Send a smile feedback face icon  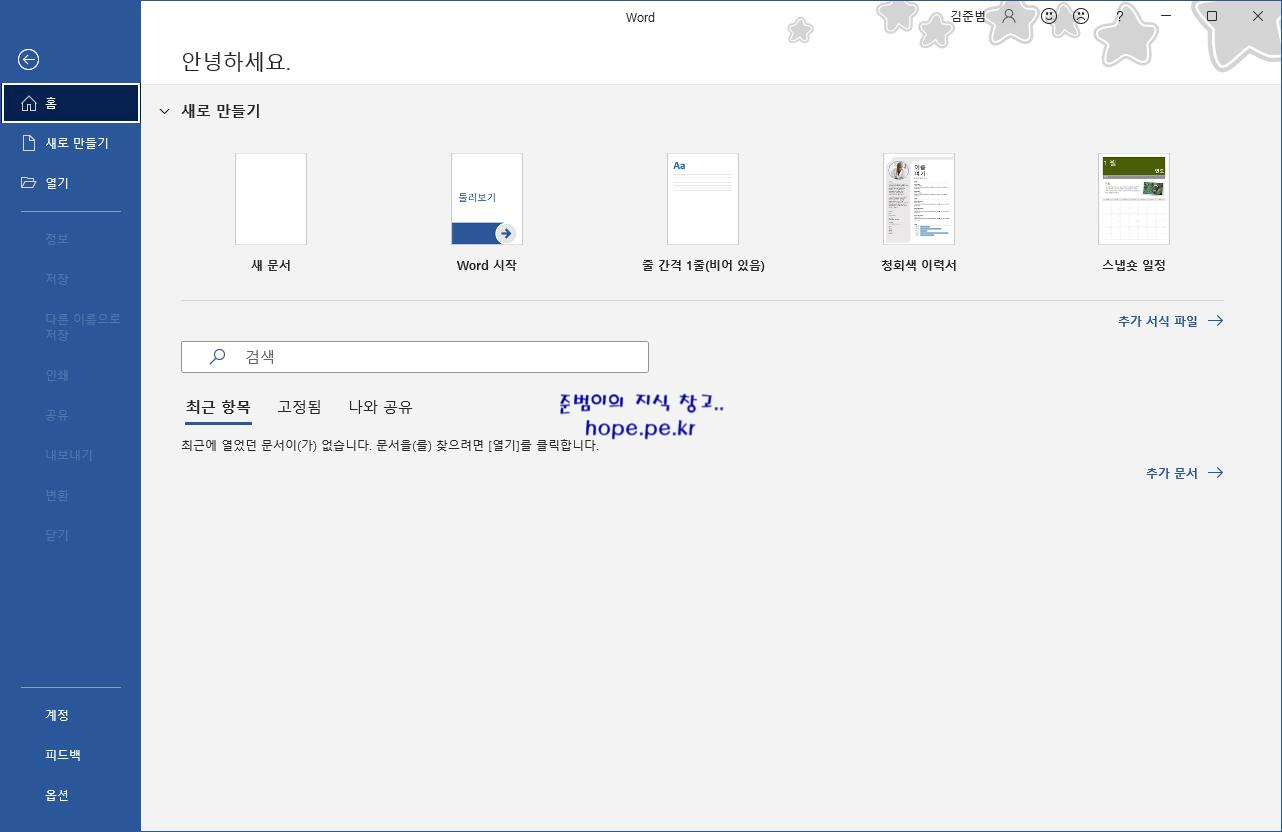(1049, 16)
